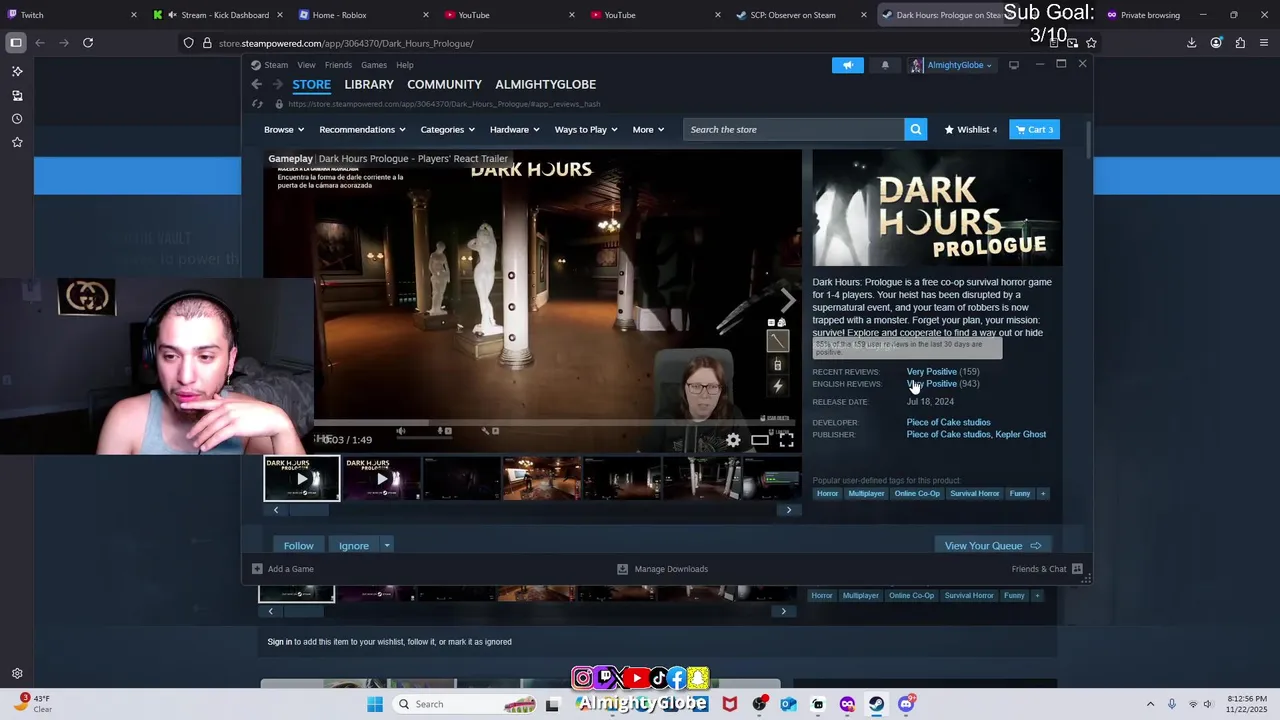Image resolution: width=1280 pixels, height=720 pixels.
Task: Click the Add a Game plus icon
Action: [257, 569]
